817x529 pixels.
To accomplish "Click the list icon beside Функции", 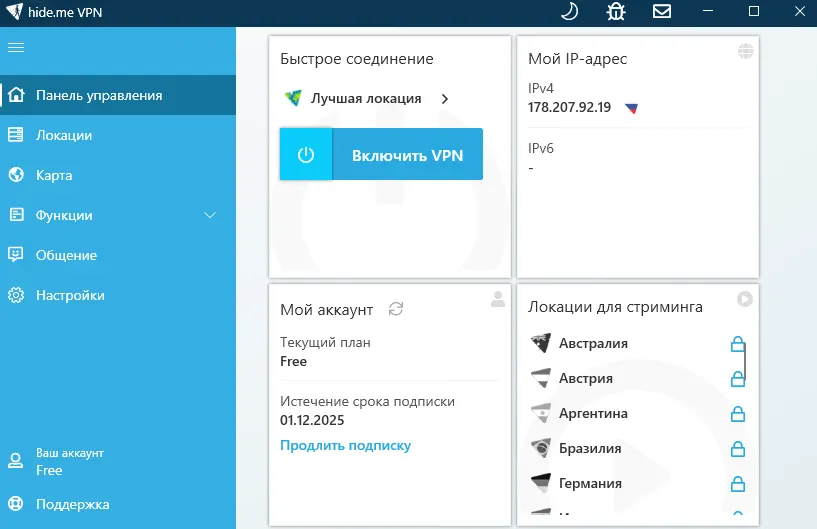I will (x=16, y=214).
